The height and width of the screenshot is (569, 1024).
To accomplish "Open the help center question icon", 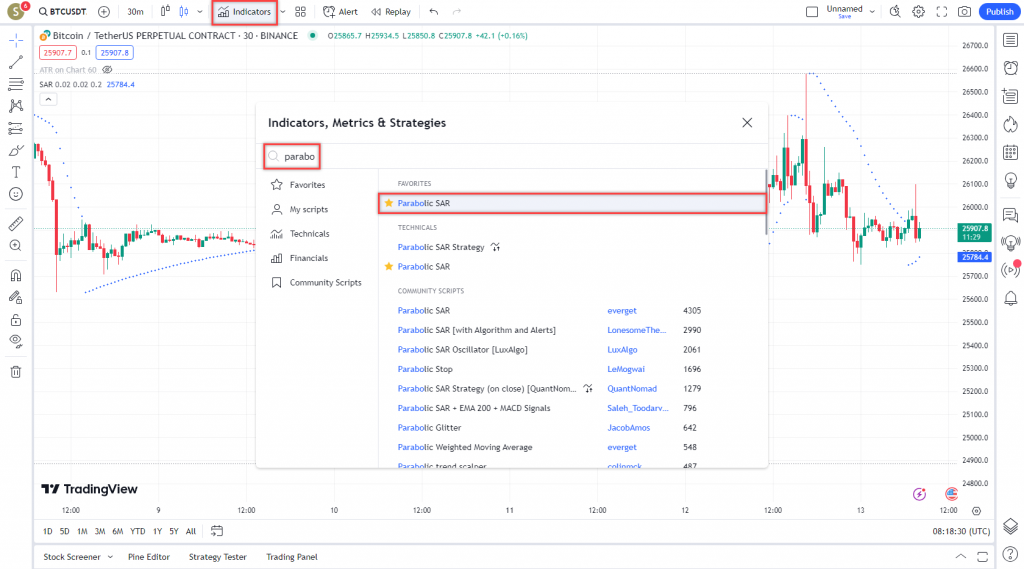I will coord(1010,555).
